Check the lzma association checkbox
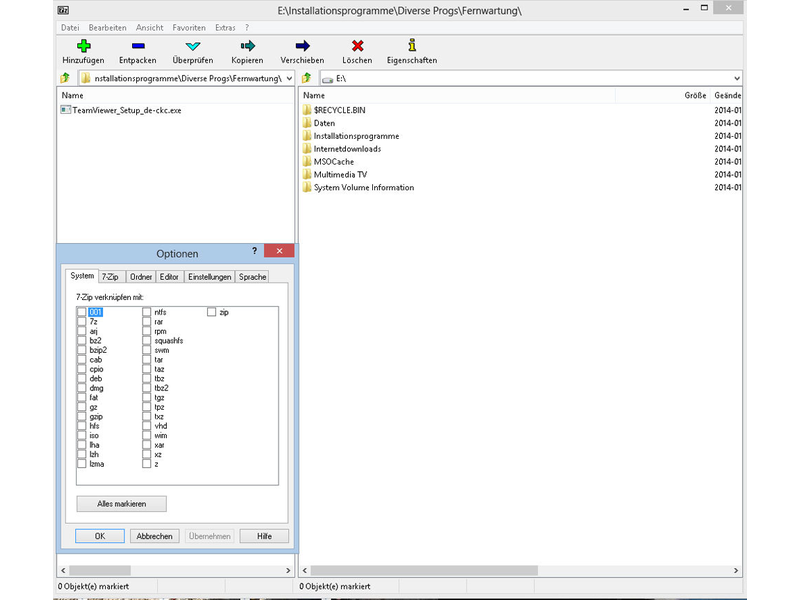Viewport: 800px width, 600px height. point(82,464)
